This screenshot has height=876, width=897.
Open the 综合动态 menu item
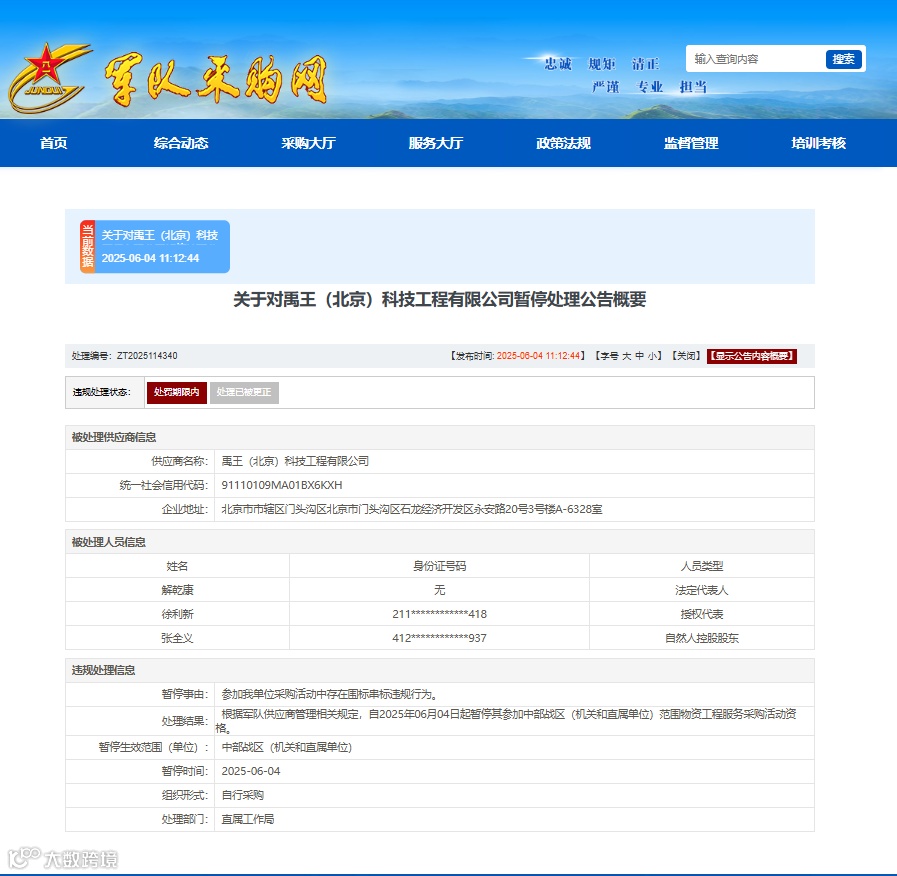click(x=180, y=143)
